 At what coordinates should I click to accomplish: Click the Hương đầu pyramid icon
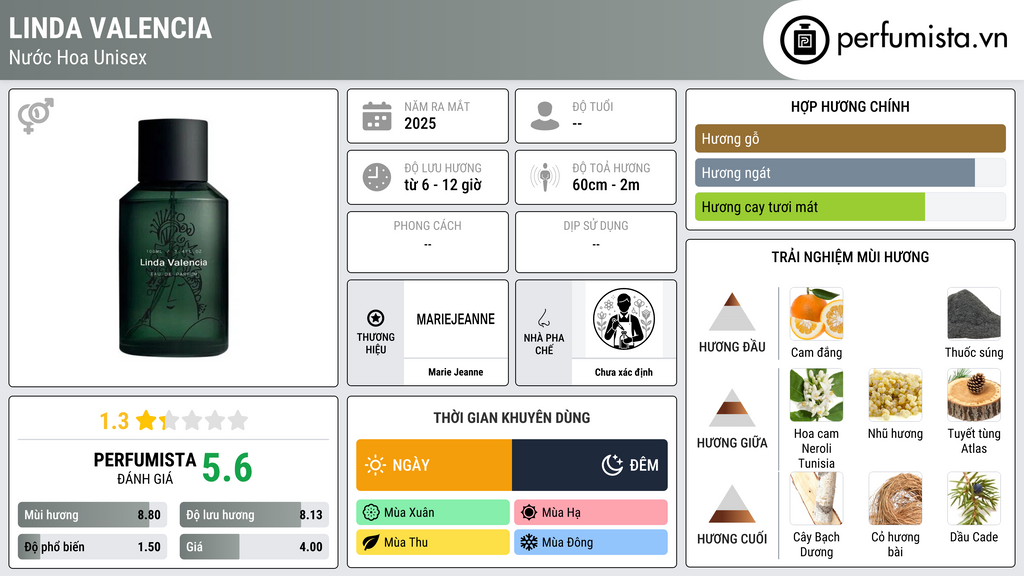[732, 312]
